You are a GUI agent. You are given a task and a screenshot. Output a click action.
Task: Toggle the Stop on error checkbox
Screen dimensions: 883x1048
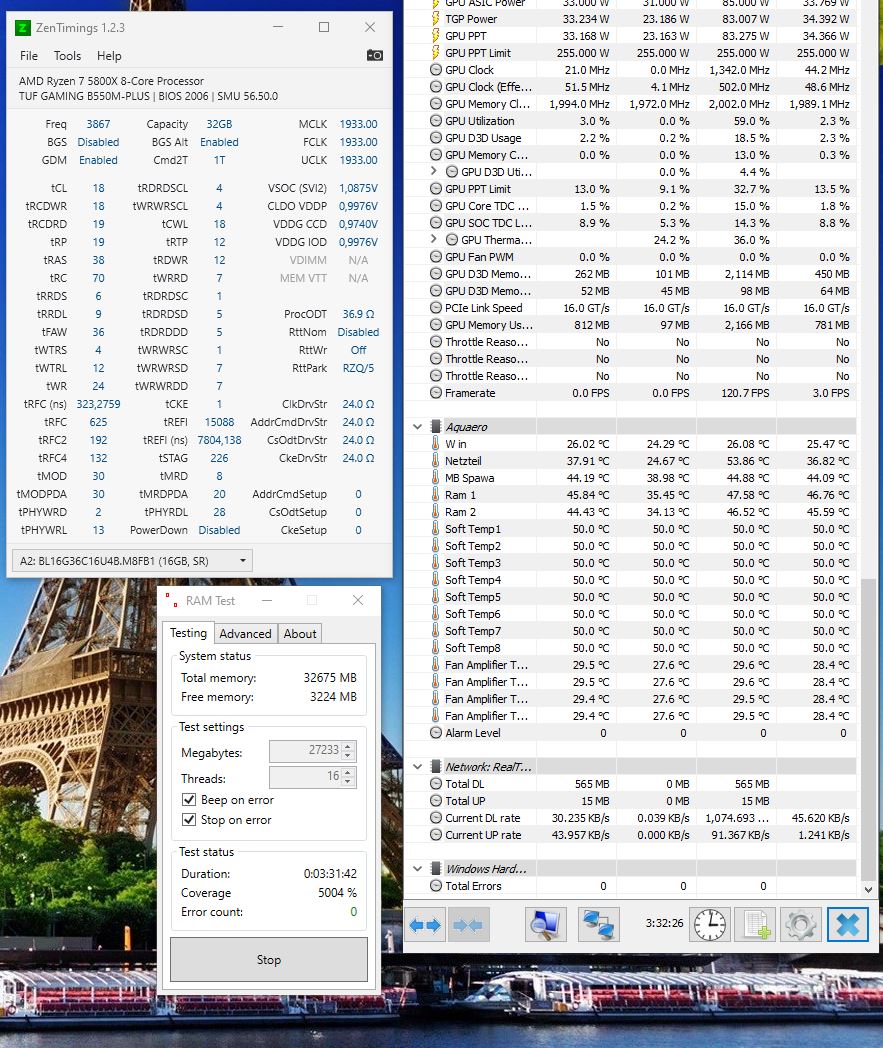[x=189, y=820]
